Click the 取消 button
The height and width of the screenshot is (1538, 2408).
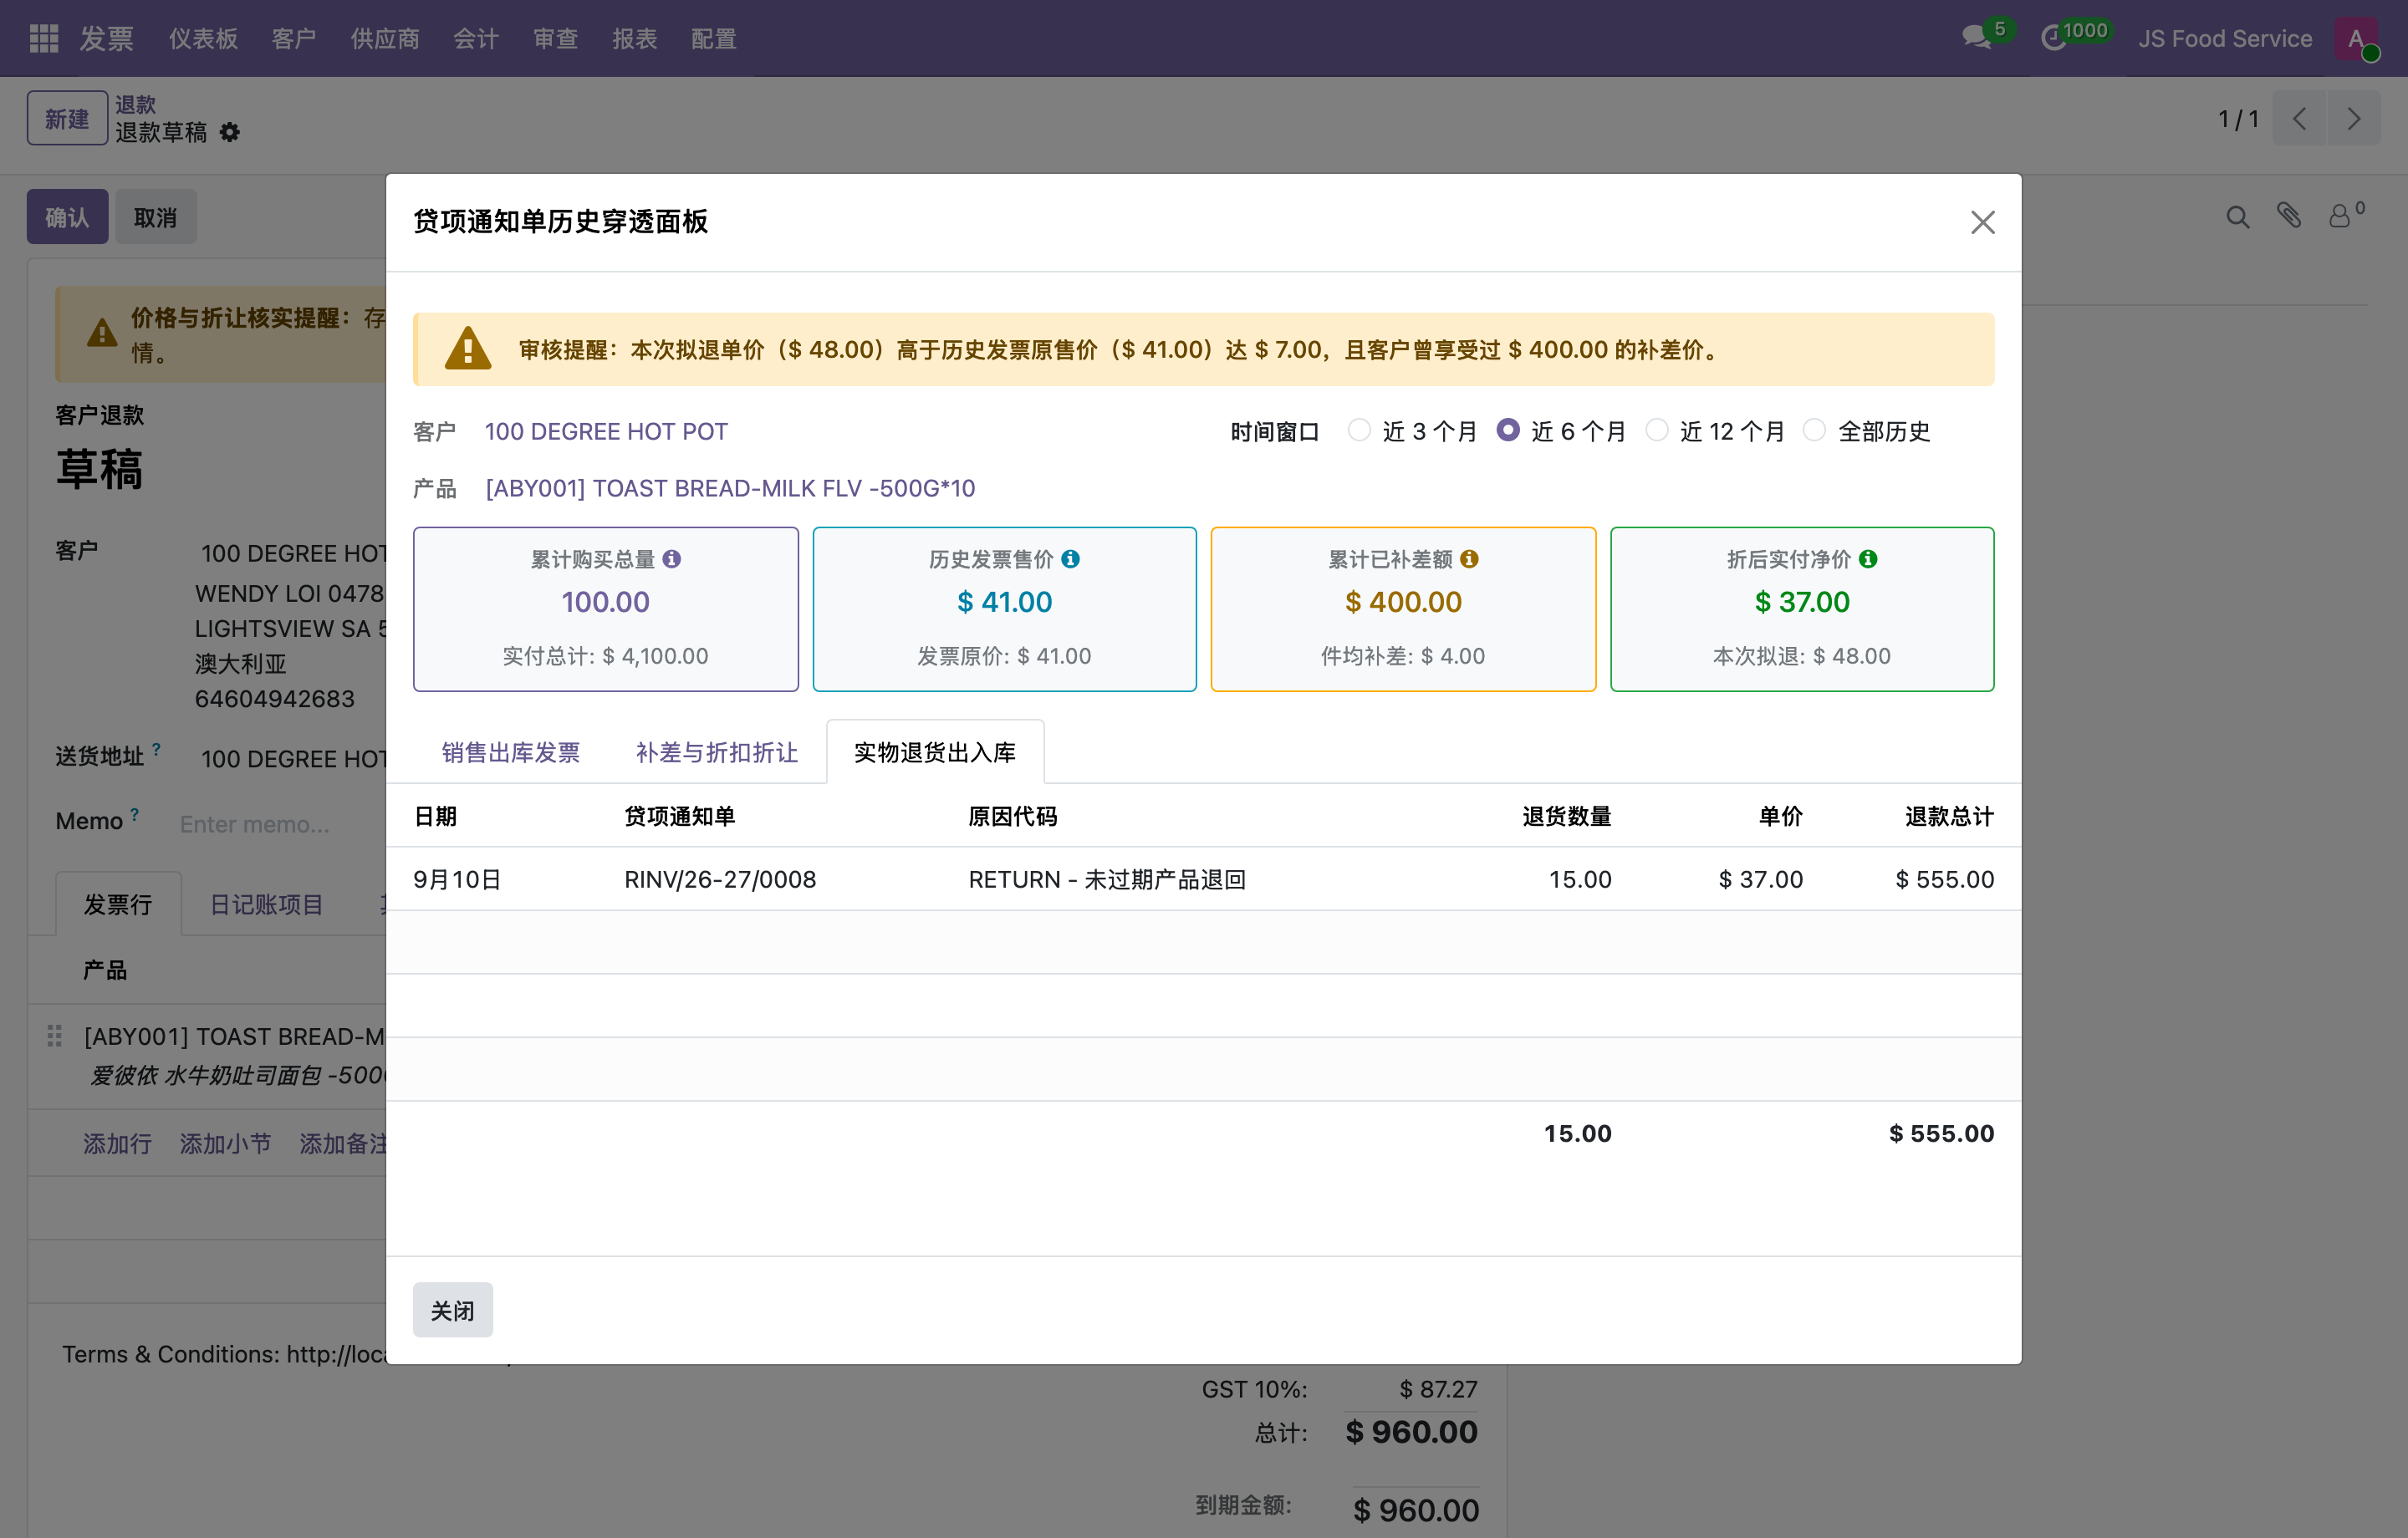pos(155,217)
